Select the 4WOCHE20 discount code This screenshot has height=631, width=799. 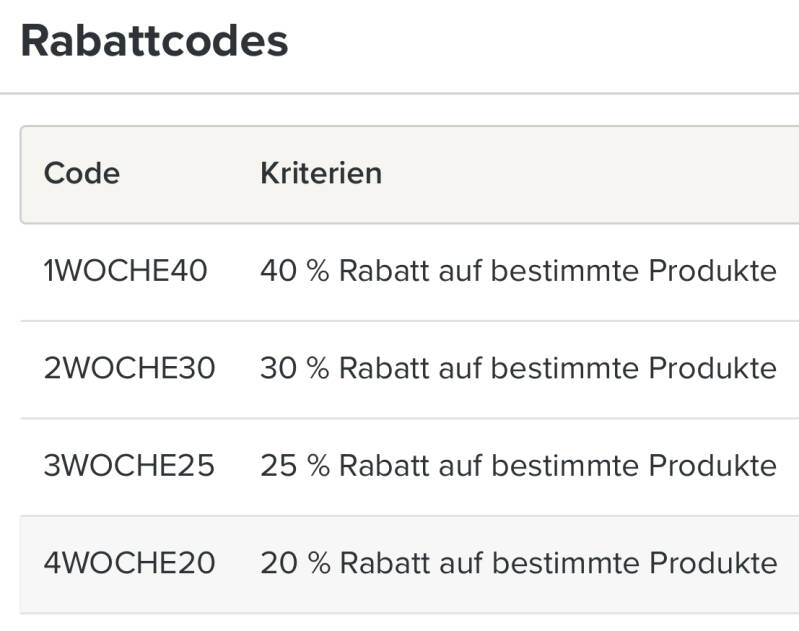point(129,563)
